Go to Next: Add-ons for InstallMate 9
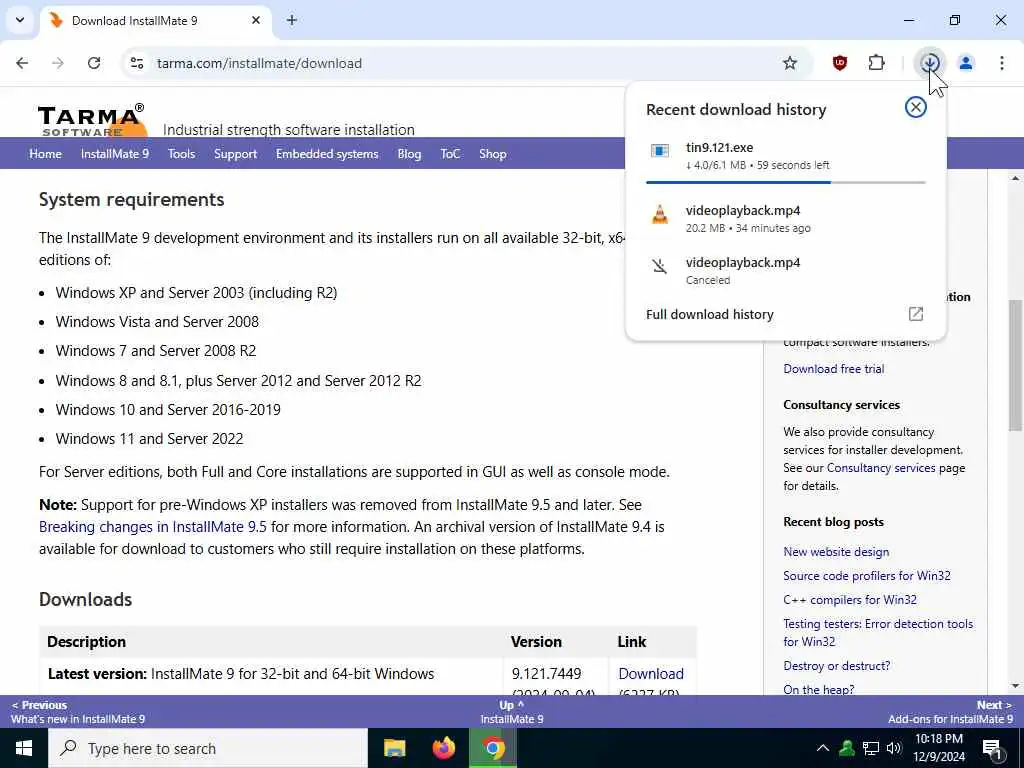The height and width of the screenshot is (768, 1024). tap(950, 712)
